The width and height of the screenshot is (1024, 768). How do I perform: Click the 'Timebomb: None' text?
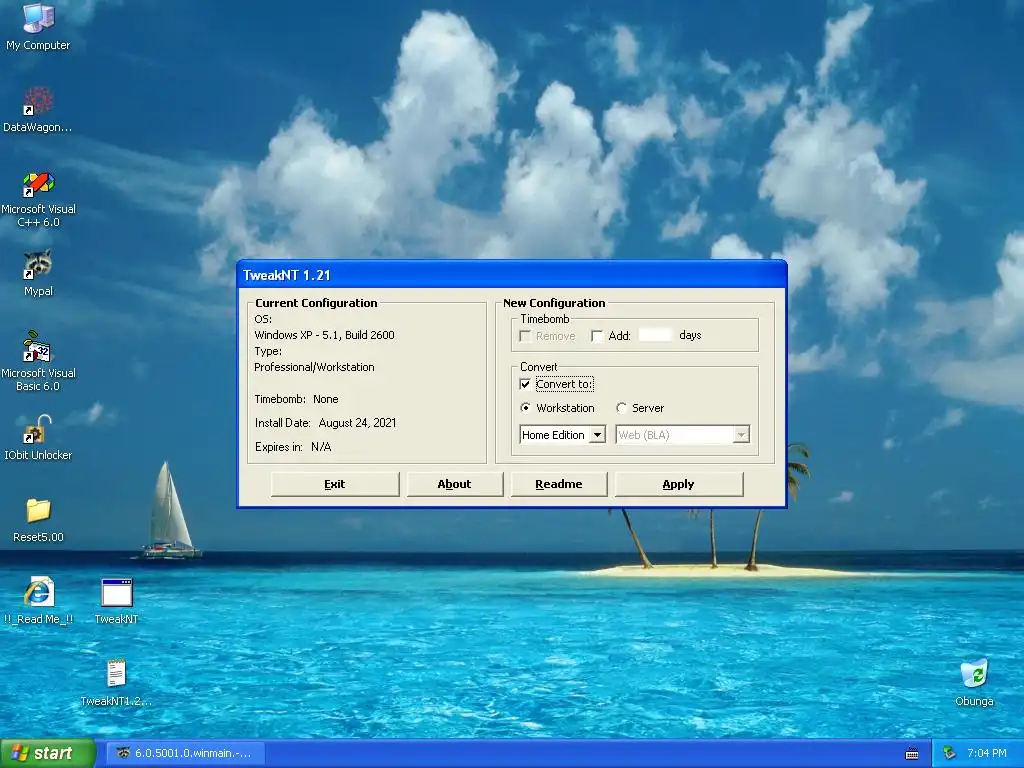[296, 399]
